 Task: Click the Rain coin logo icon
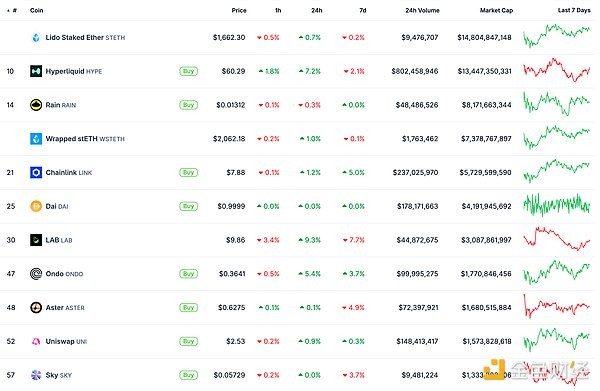tap(36, 105)
